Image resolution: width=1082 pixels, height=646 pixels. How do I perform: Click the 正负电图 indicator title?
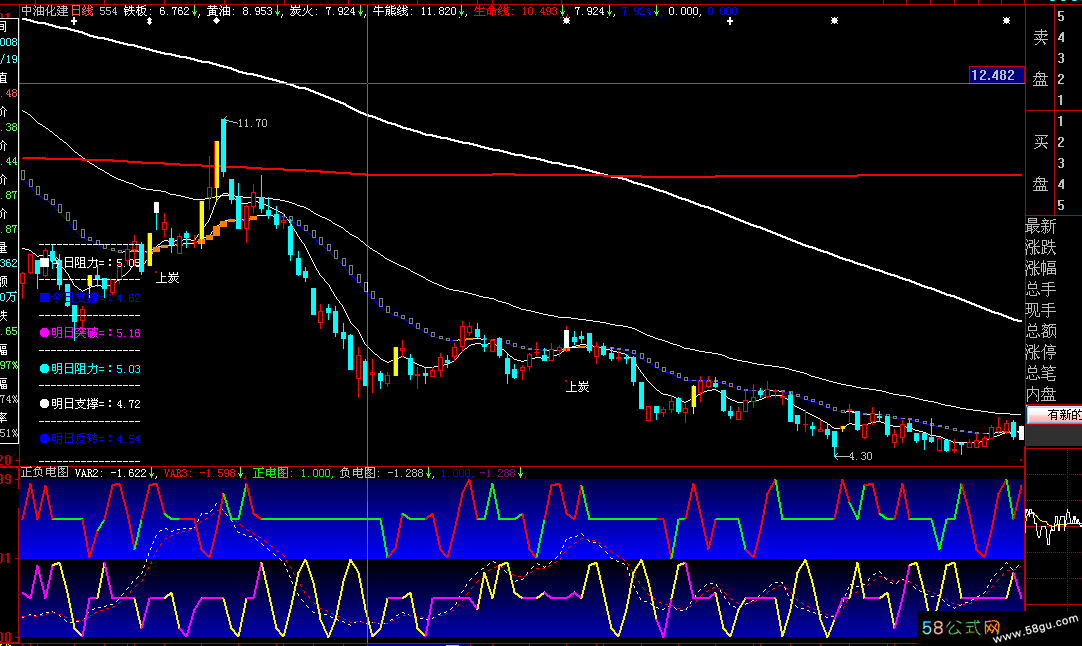44,472
